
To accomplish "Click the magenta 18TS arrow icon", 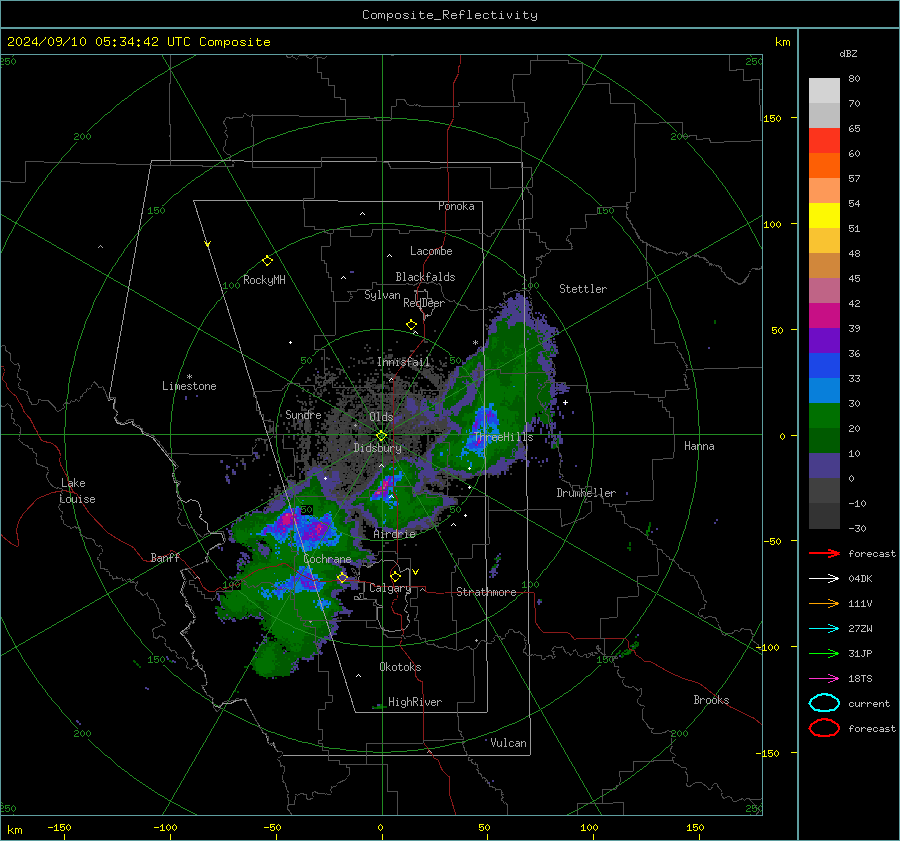I will pyautogui.click(x=824, y=679).
